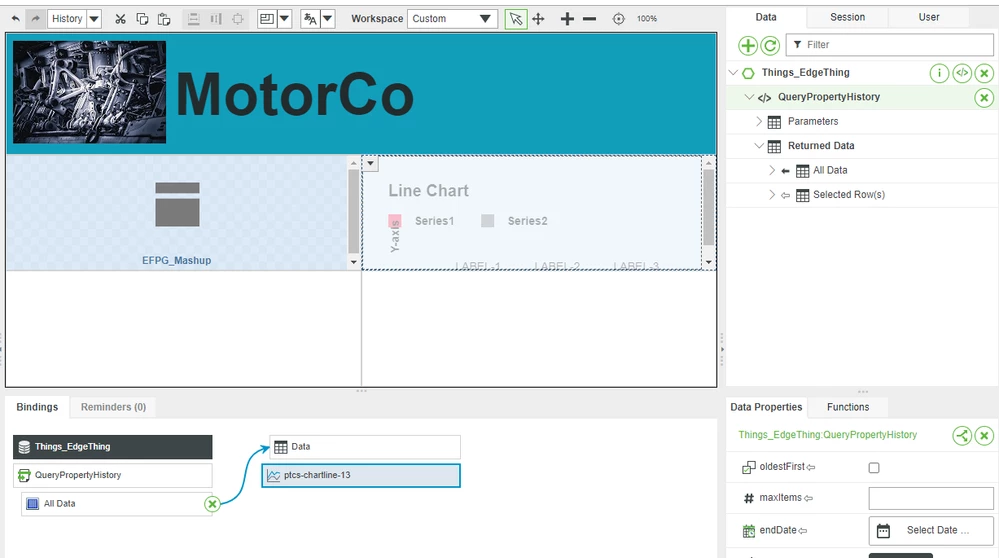Click the copy icon in the toolbar
999x558 pixels.
click(142, 18)
